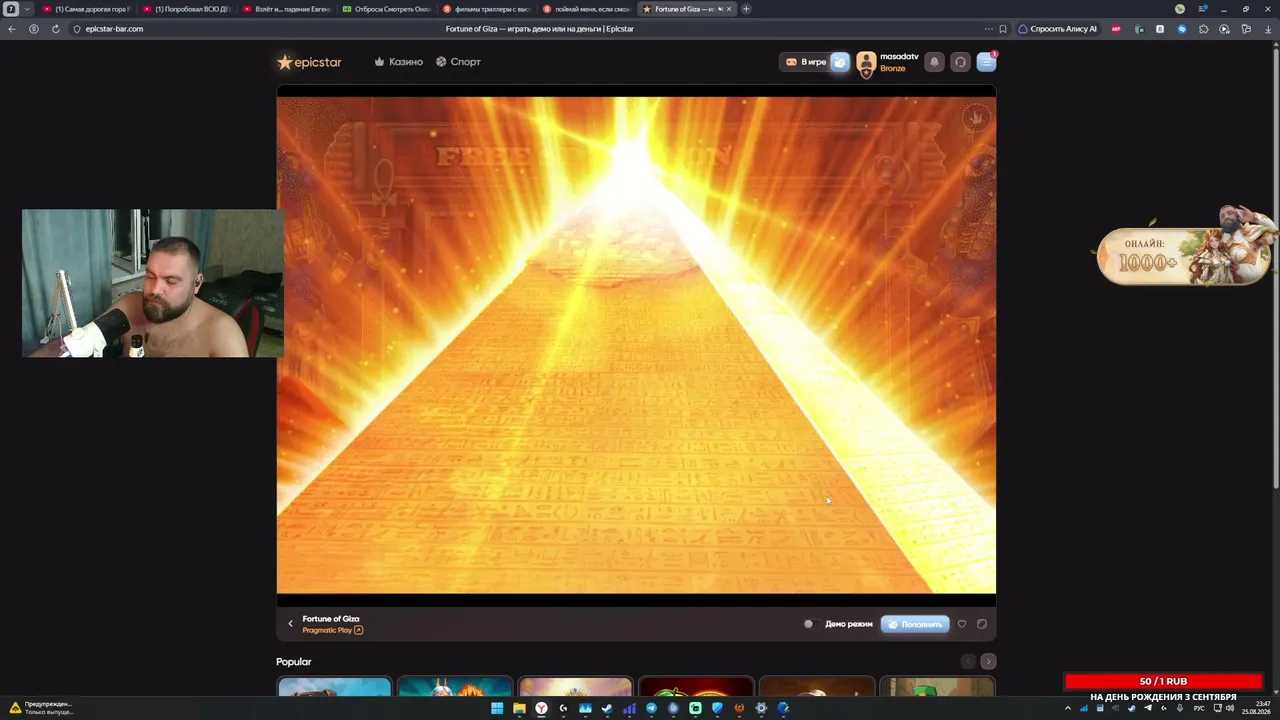Reload the current page
The width and height of the screenshot is (1280, 720).
click(55, 29)
